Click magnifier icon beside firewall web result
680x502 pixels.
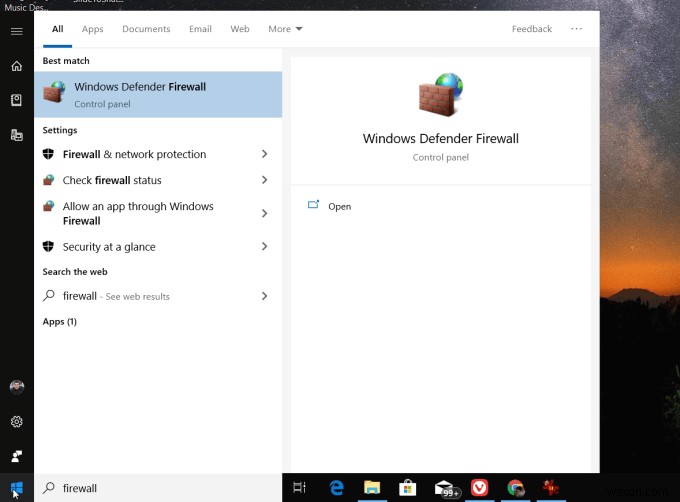point(49,296)
